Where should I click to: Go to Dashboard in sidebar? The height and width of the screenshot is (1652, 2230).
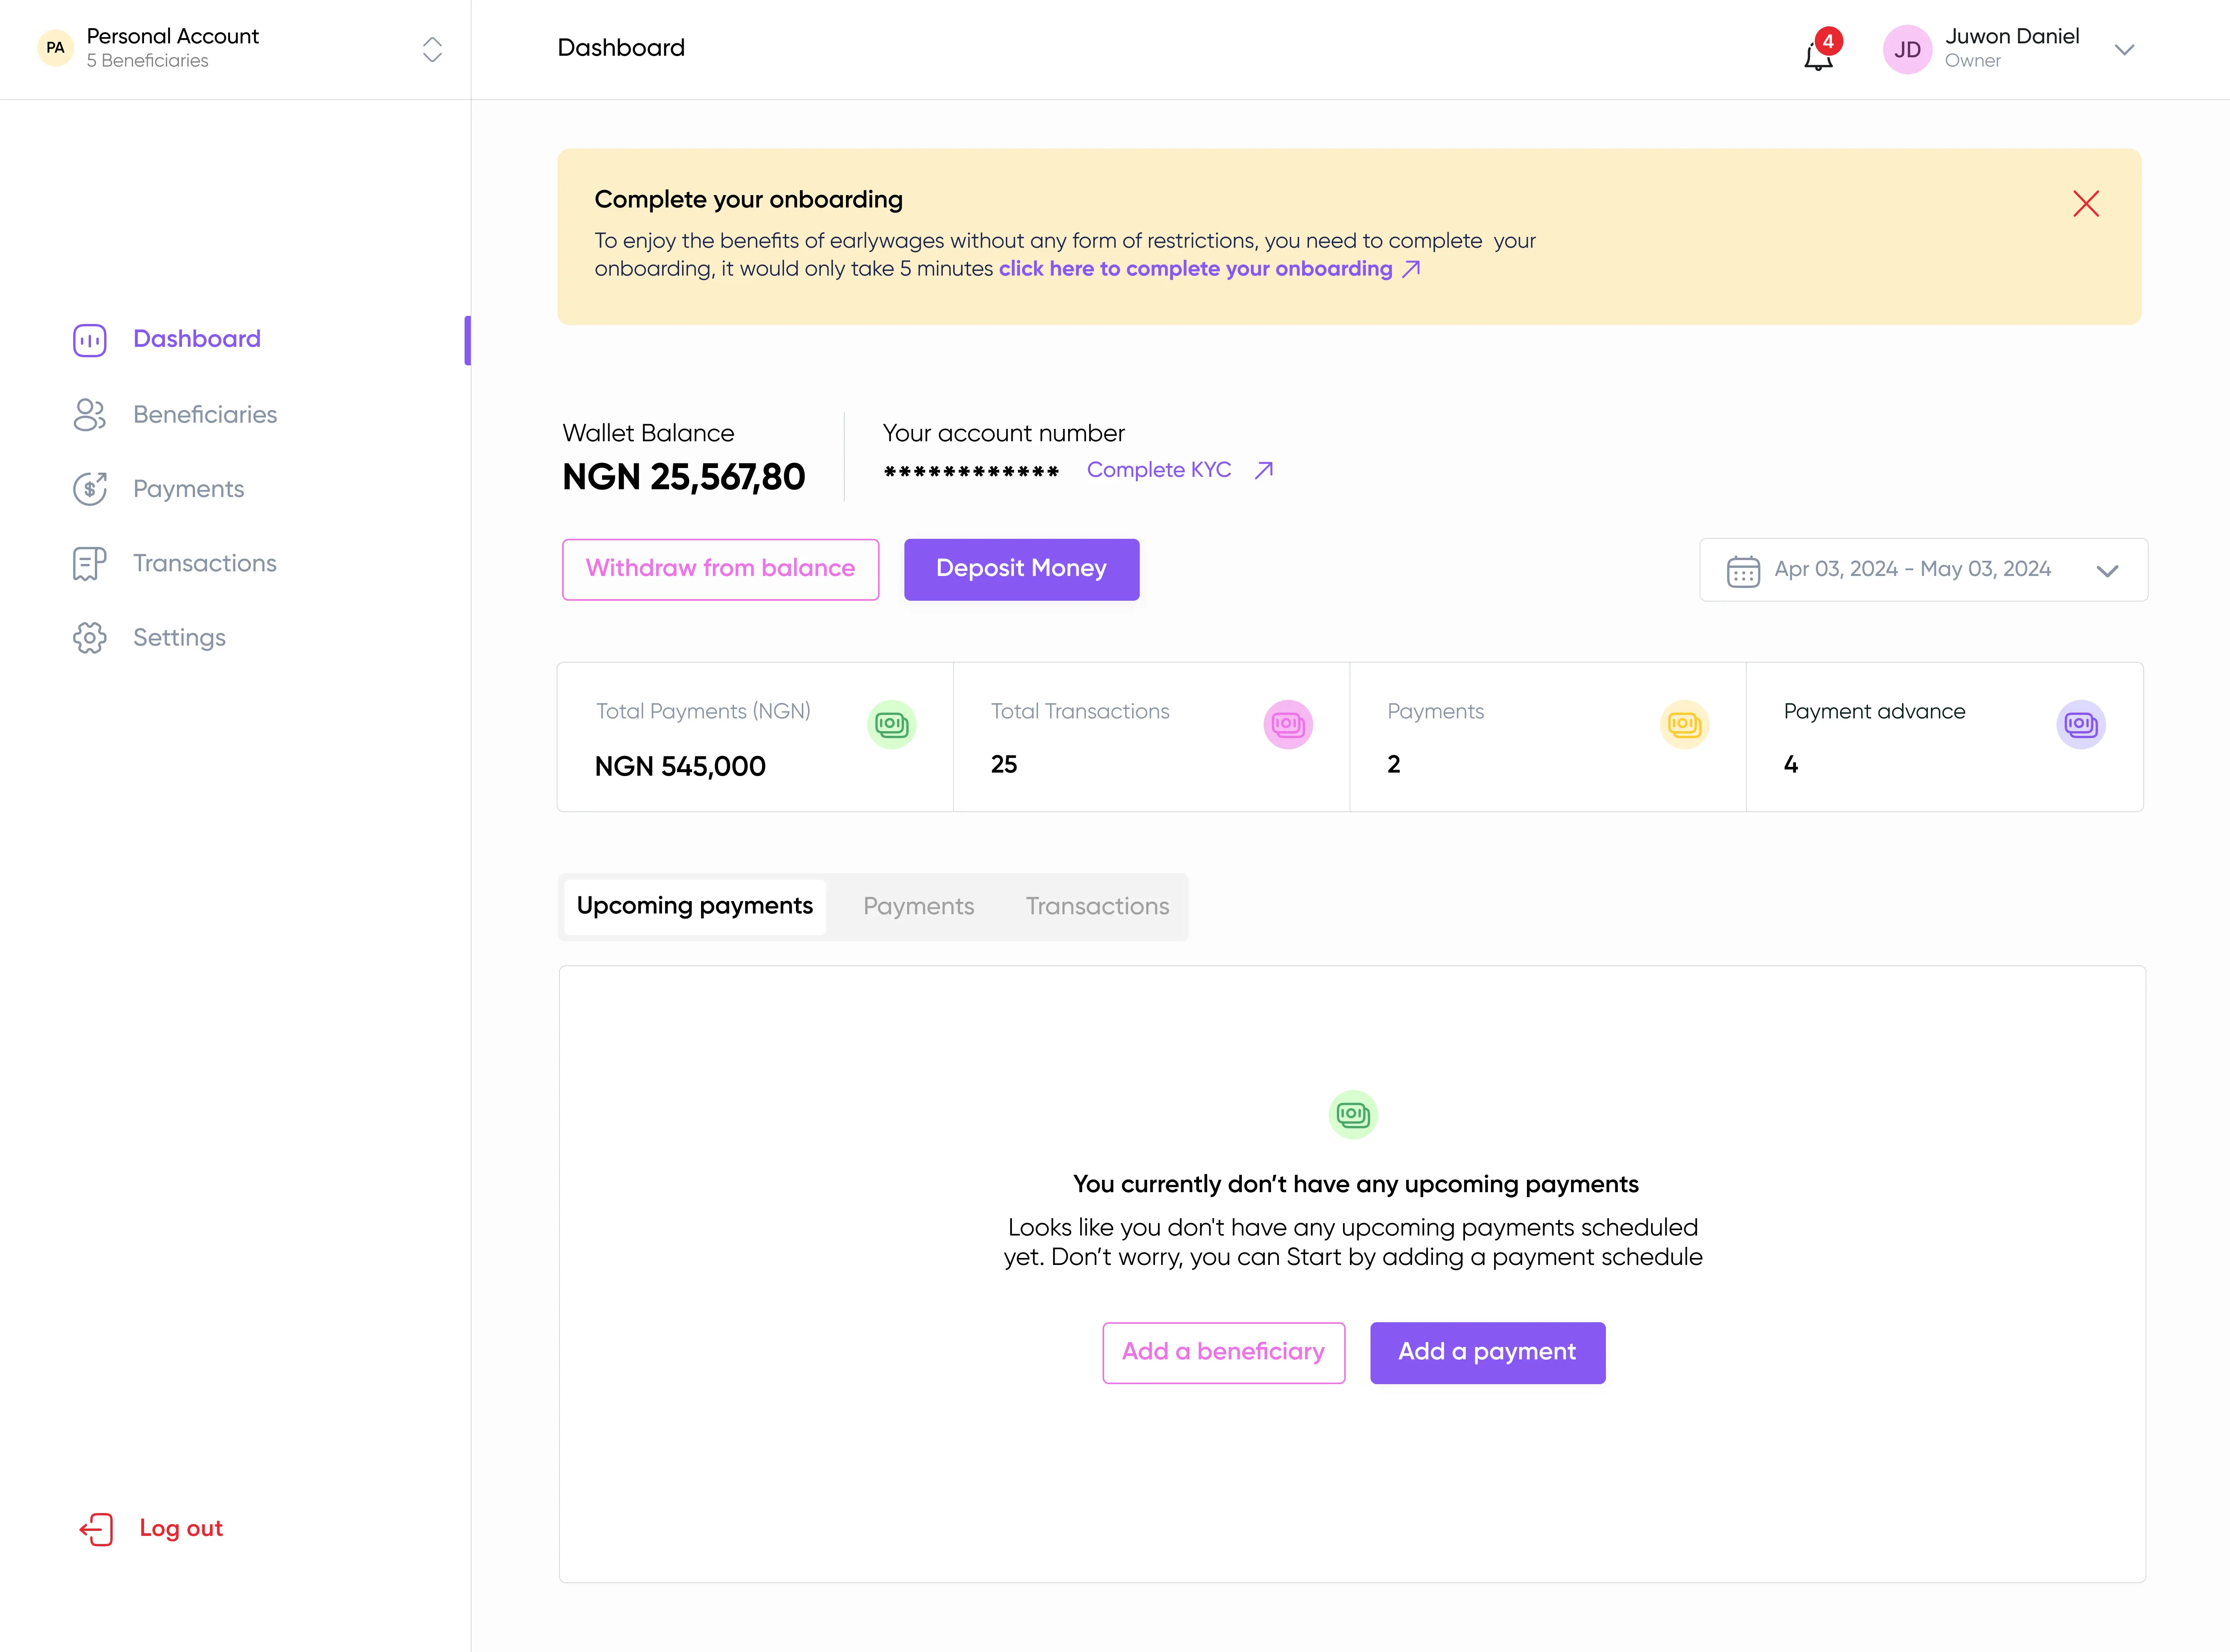click(x=197, y=339)
